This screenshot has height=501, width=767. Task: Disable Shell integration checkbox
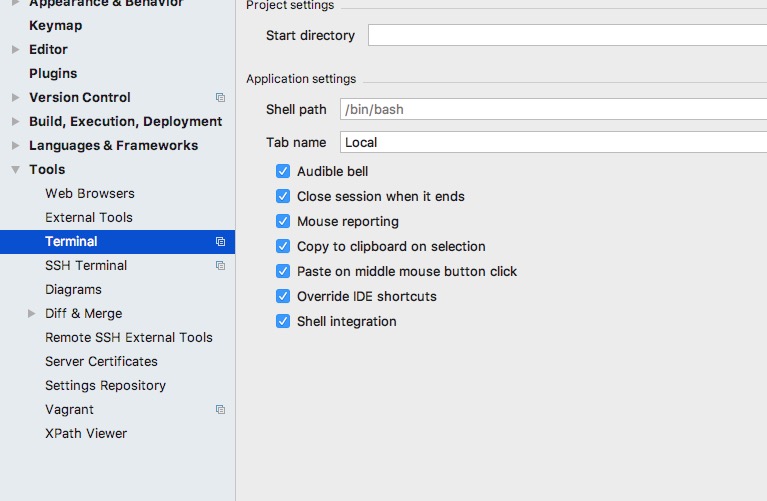point(283,322)
